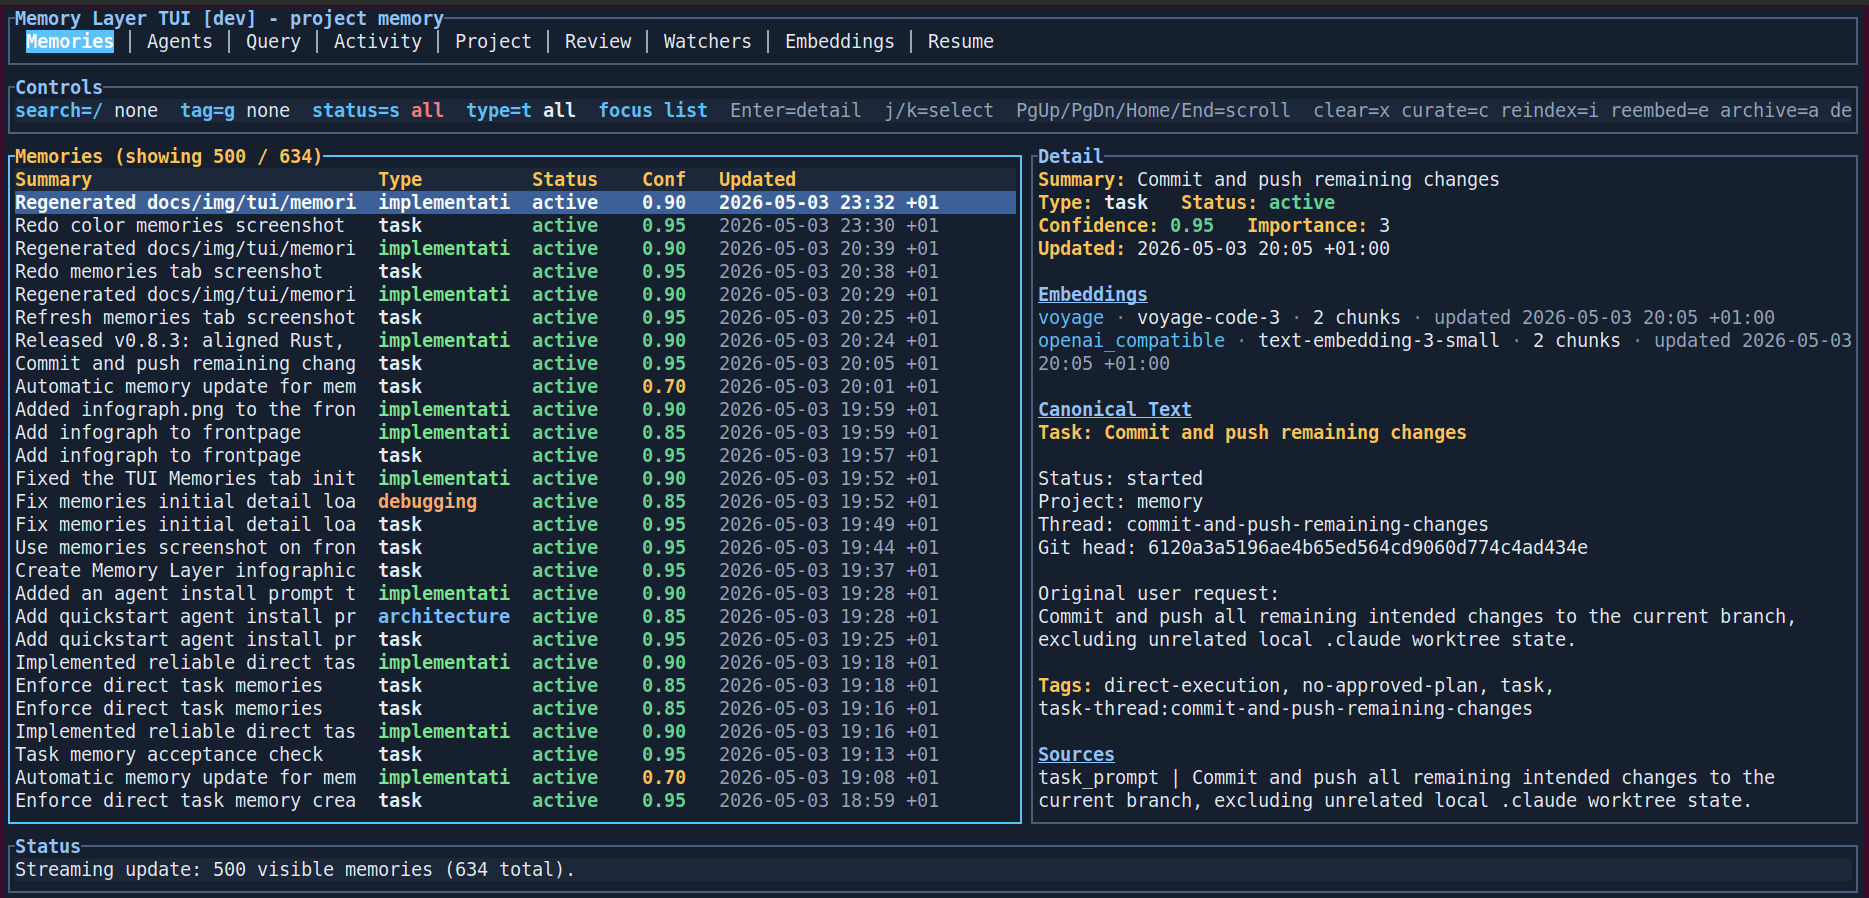The height and width of the screenshot is (898, 1869).
Task: Click the Status column header
Action: pos(565,179)
